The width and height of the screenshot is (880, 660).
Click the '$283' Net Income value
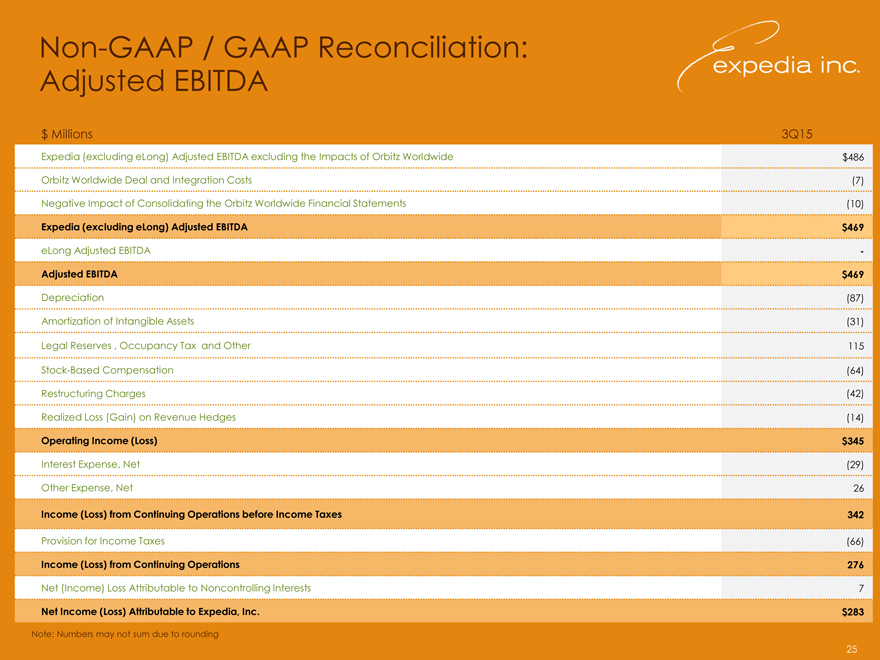[x=852, y=612]
